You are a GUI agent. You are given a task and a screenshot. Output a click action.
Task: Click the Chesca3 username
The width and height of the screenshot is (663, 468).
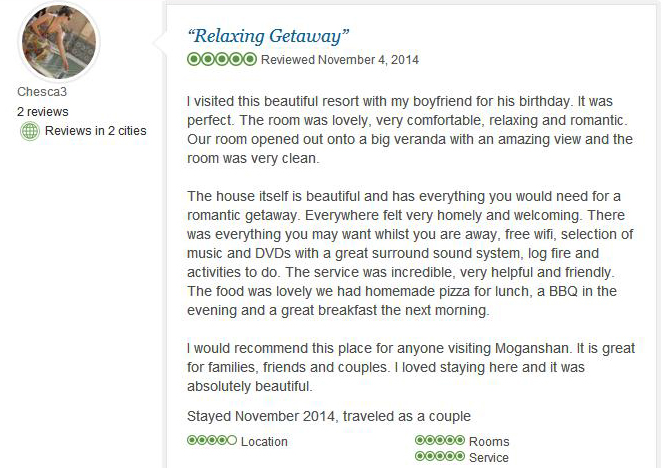pyautogui.click(x=42, y=91)
